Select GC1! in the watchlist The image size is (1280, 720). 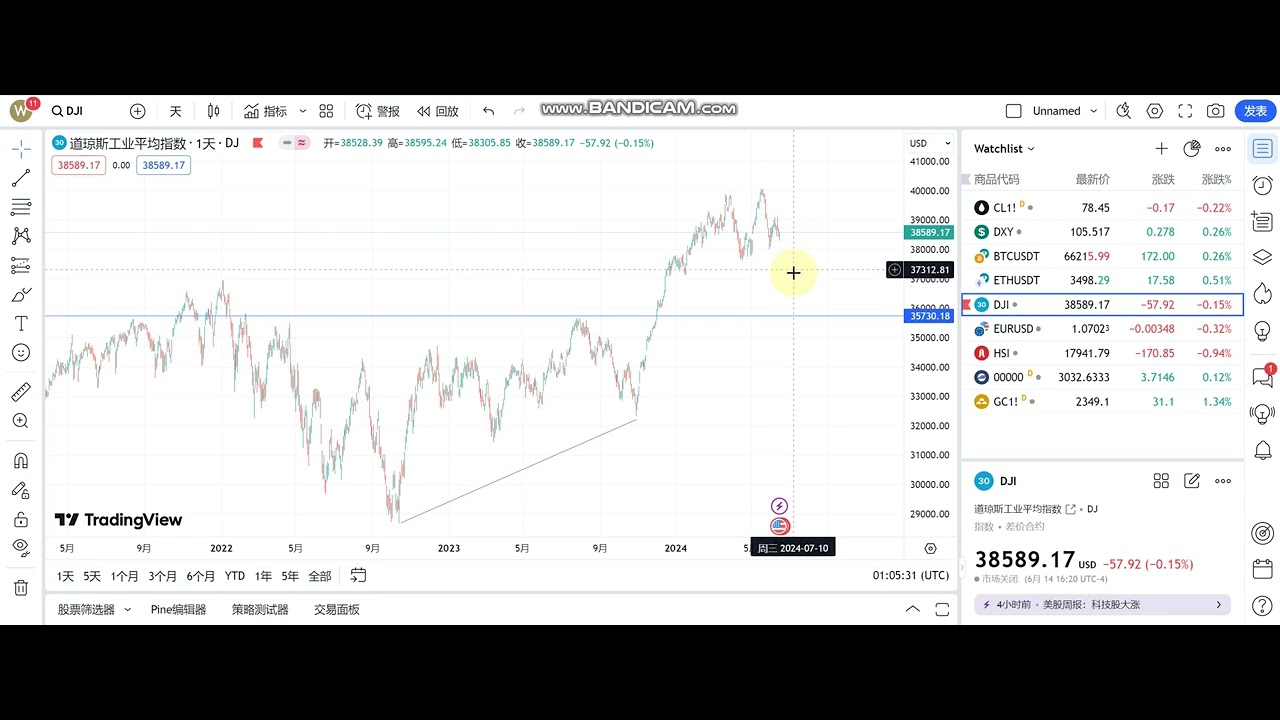[1102, 401]
